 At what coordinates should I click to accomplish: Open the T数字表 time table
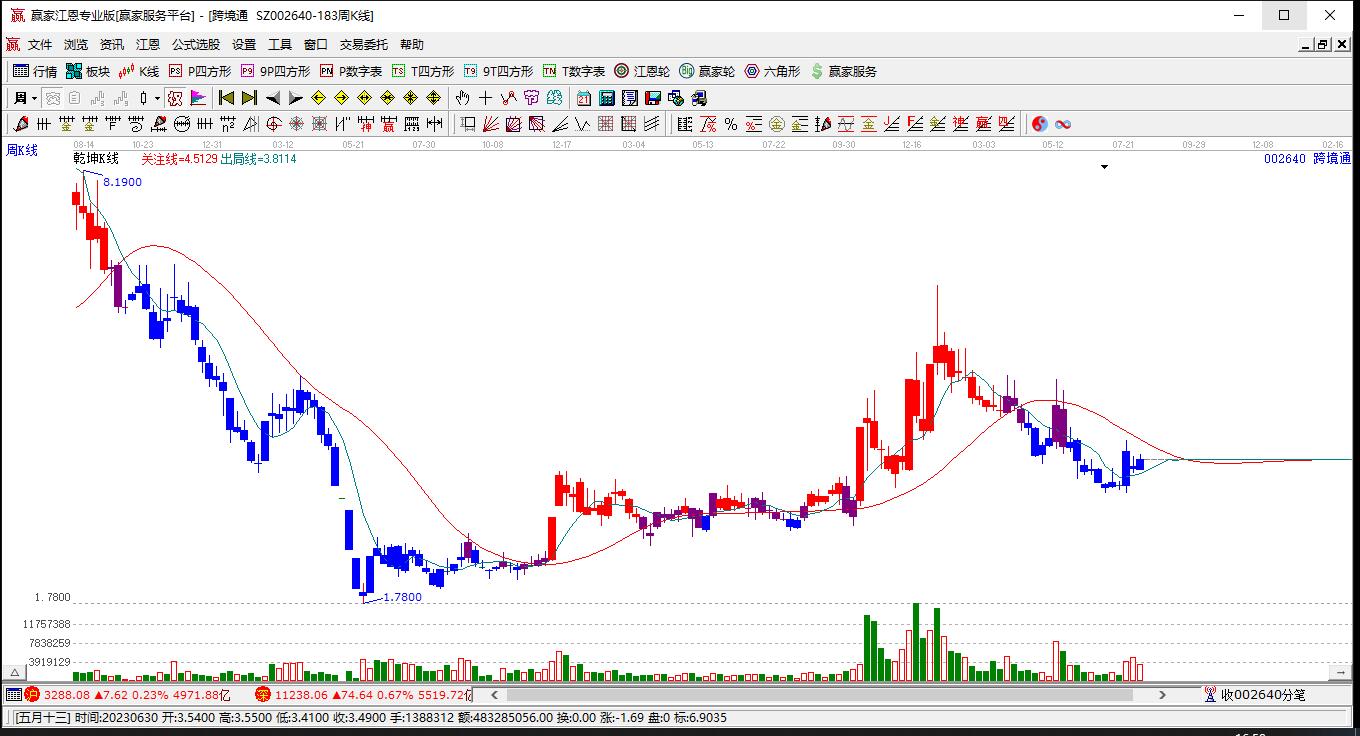573,71
